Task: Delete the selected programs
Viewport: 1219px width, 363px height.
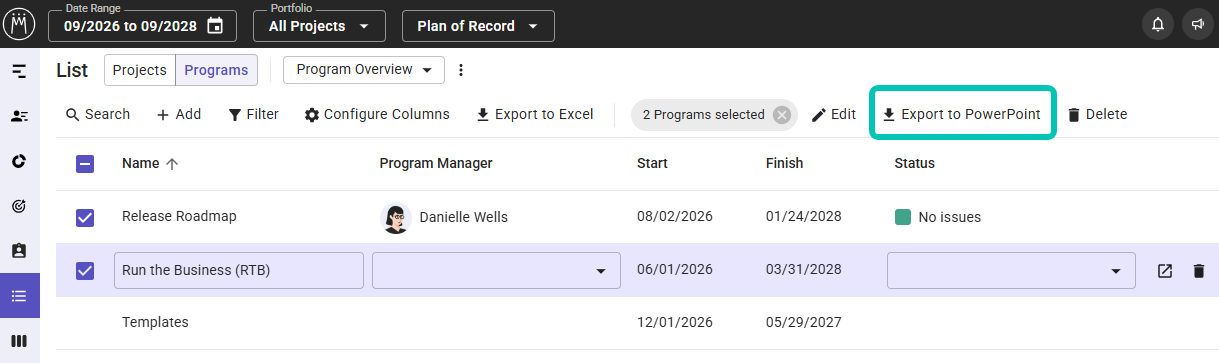Action: (x=1097, y=115)
